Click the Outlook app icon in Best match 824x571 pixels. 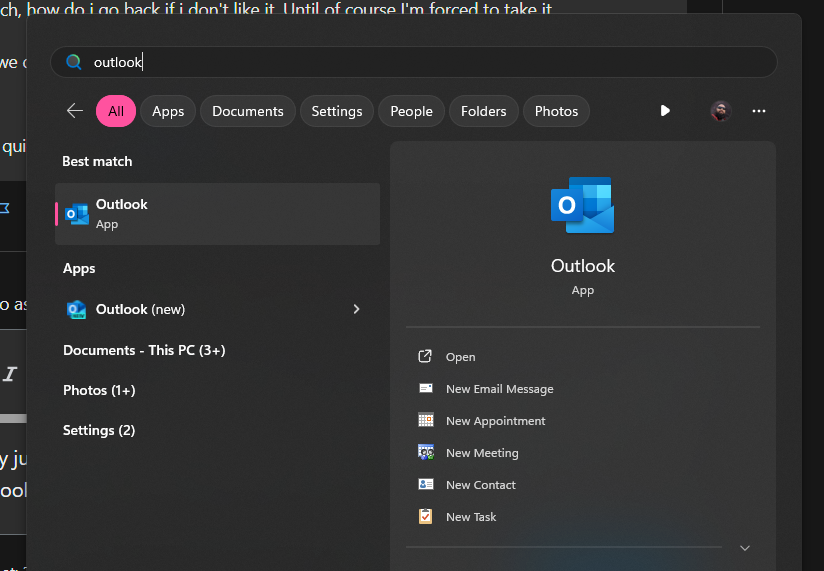(x=77, y=214)
